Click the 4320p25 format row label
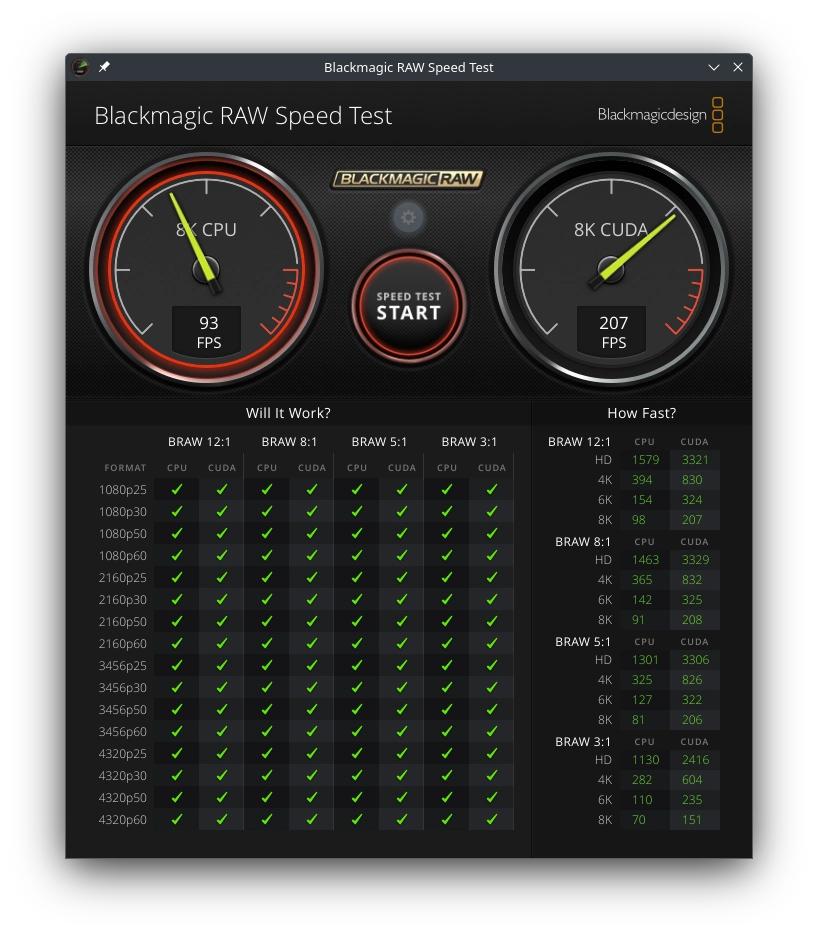This screenshot has width=818, height=936. coord(122,754)
